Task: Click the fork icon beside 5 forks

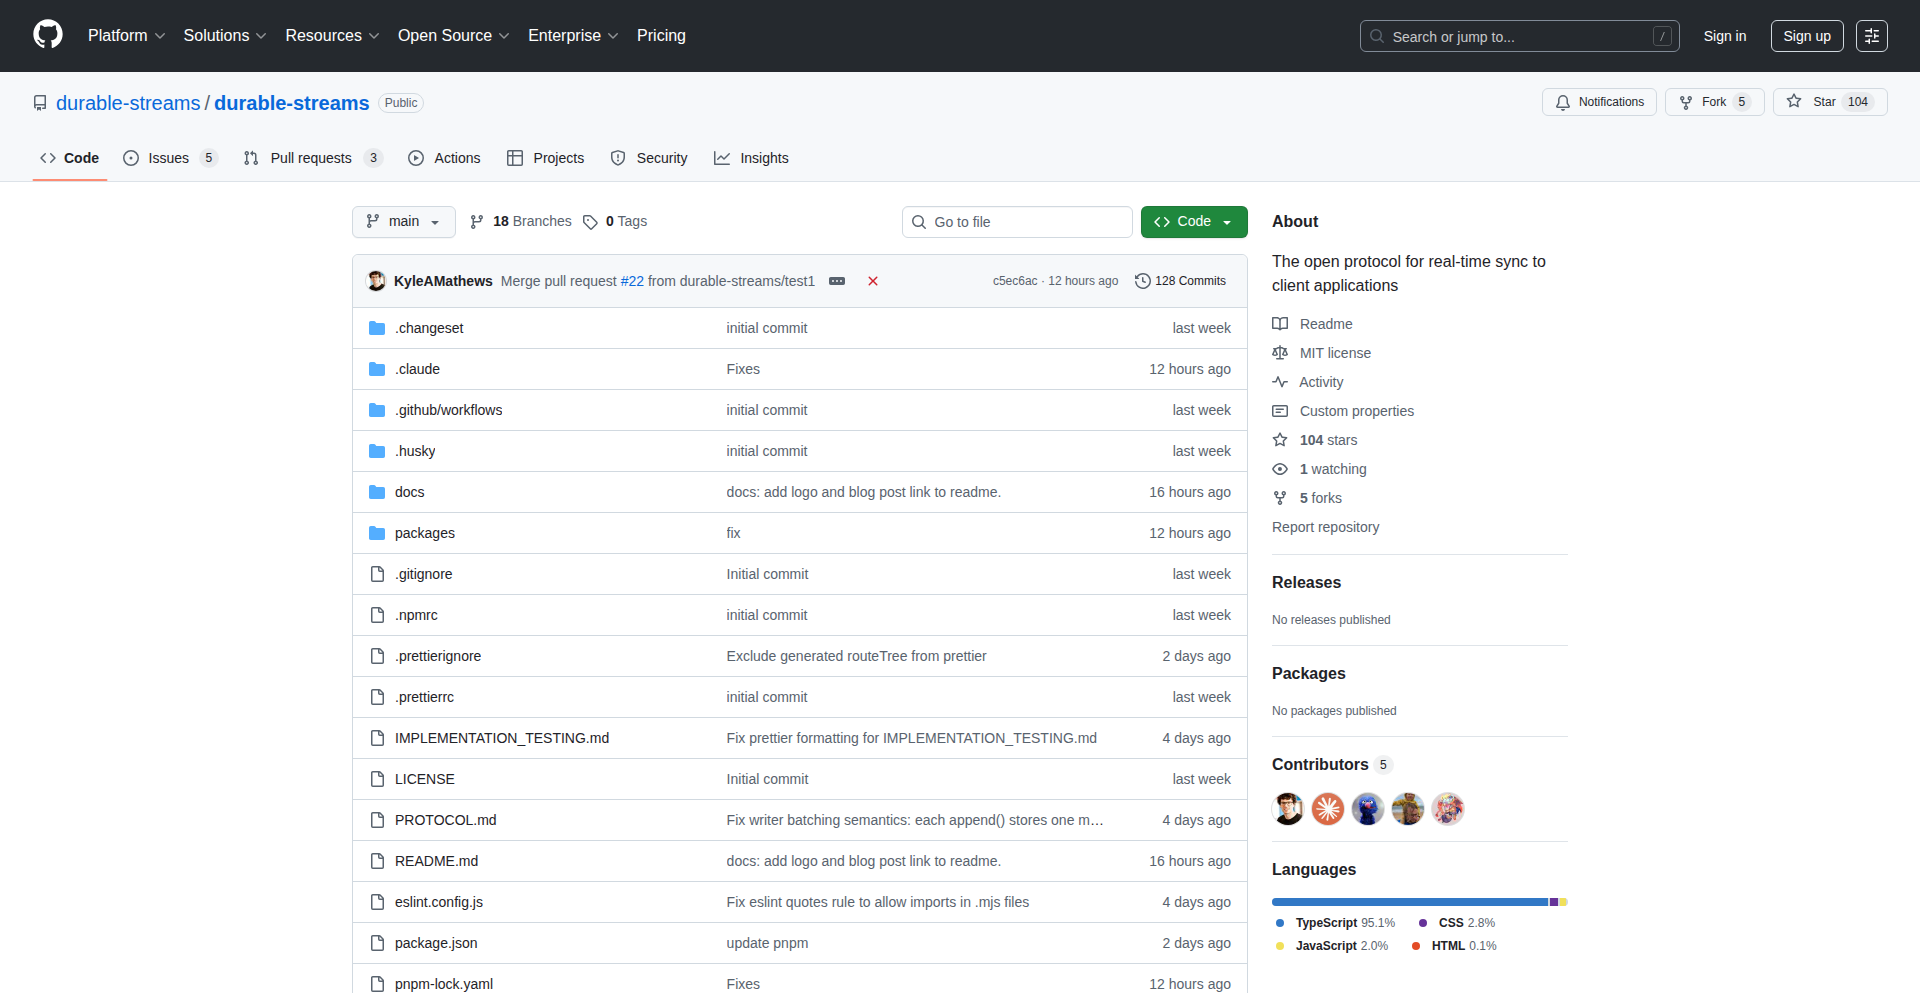Action: pyautogui.click(x=1280, y=498)
